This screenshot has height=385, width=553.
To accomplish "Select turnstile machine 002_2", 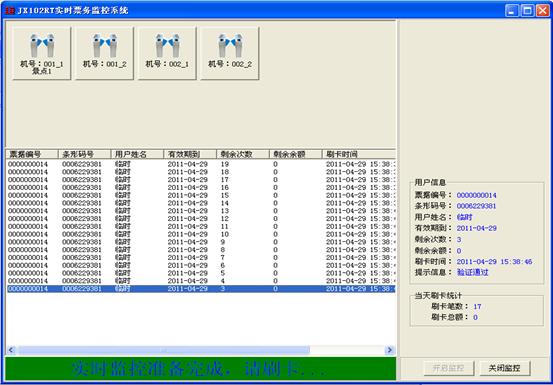I will coord(230,54).
